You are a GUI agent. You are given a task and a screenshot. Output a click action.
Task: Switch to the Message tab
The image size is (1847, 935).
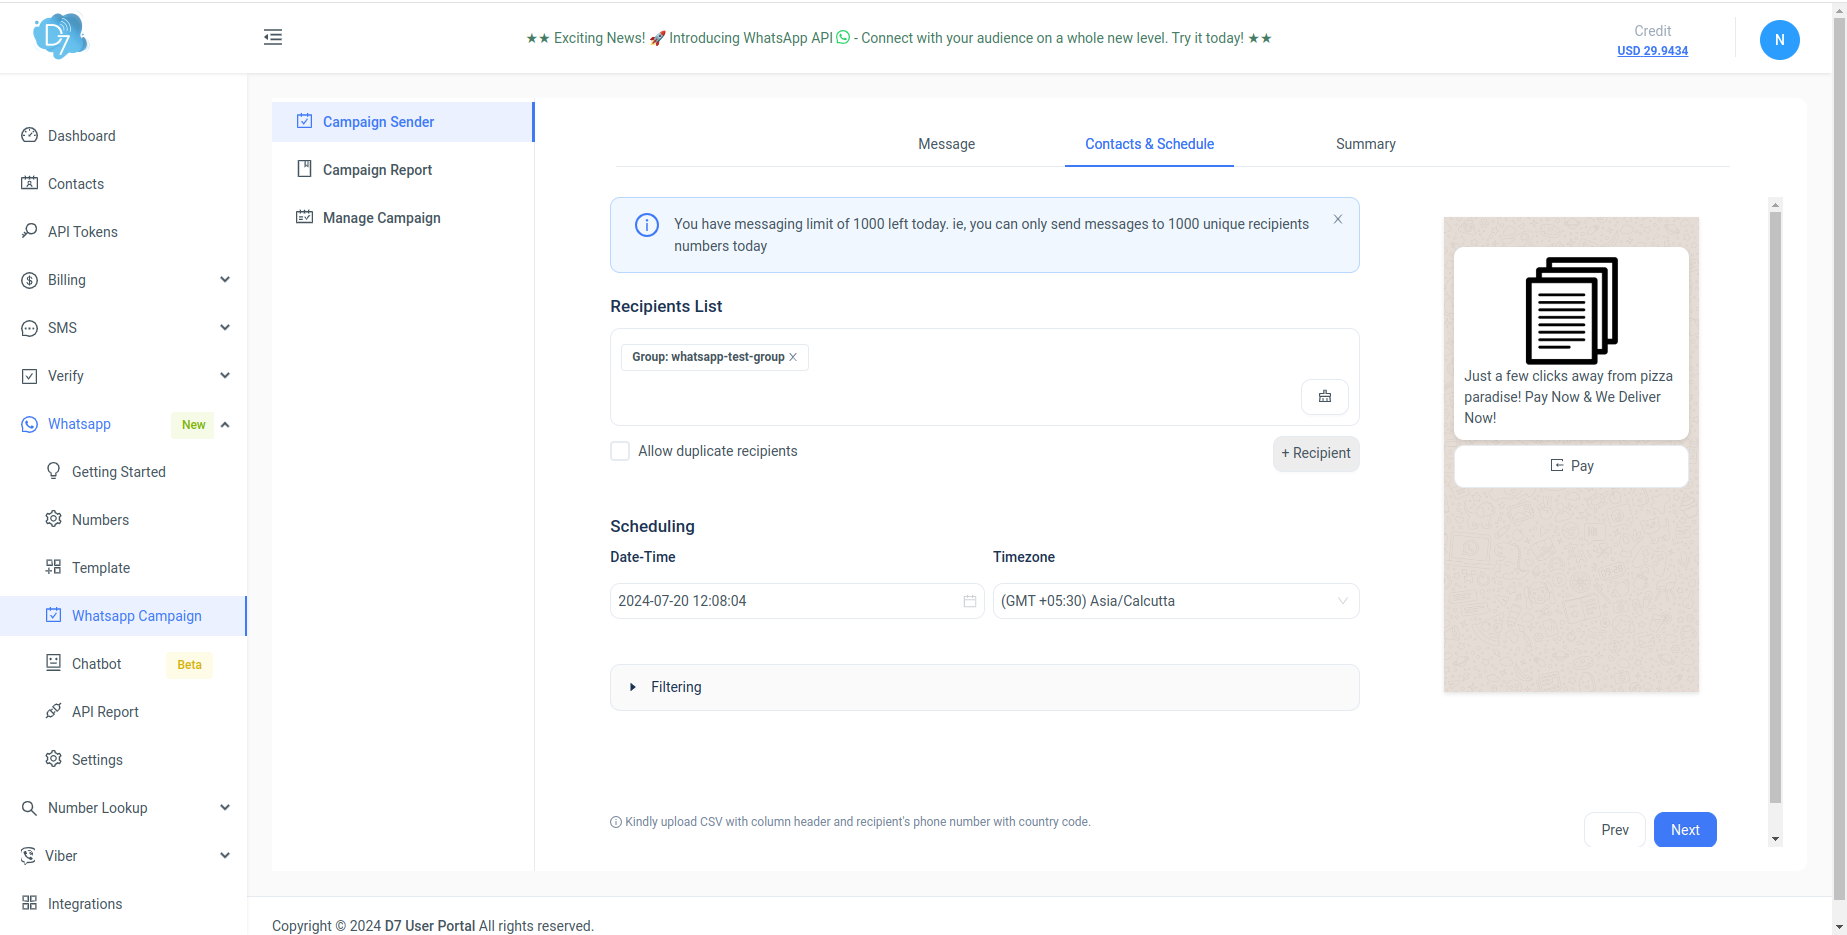coord(946,144)
